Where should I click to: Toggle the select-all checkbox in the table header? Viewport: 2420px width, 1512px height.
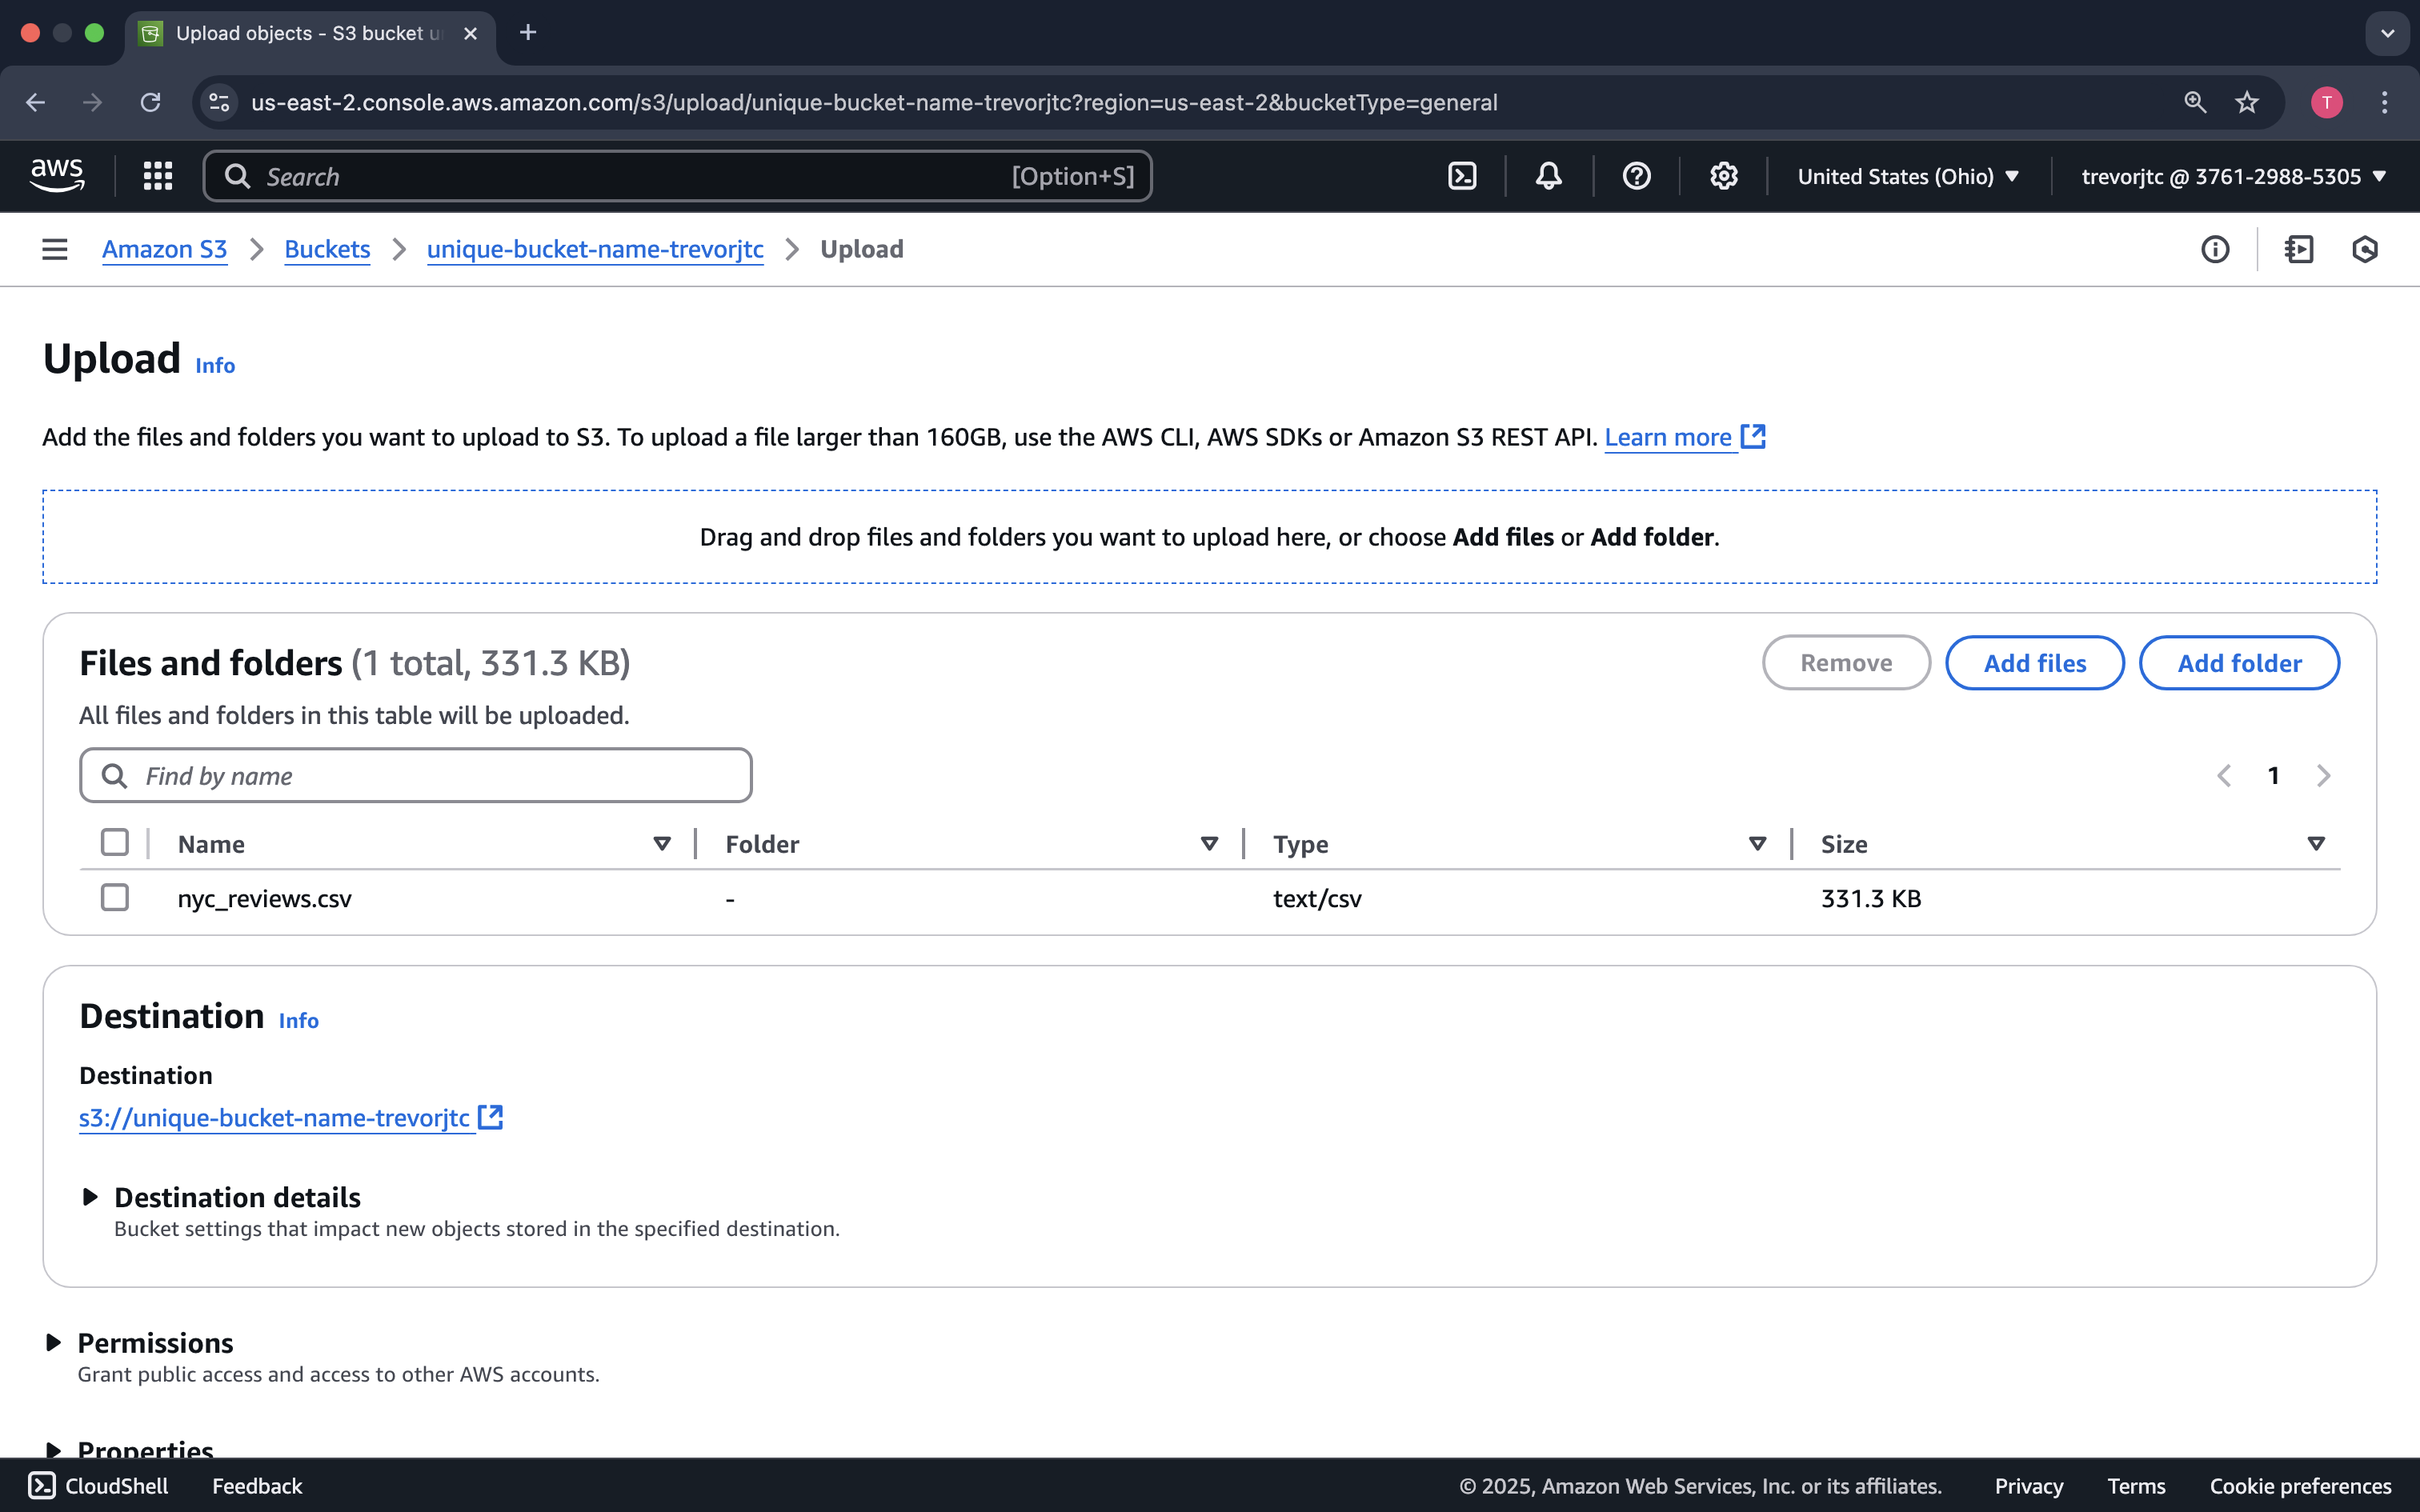(115, 841)
